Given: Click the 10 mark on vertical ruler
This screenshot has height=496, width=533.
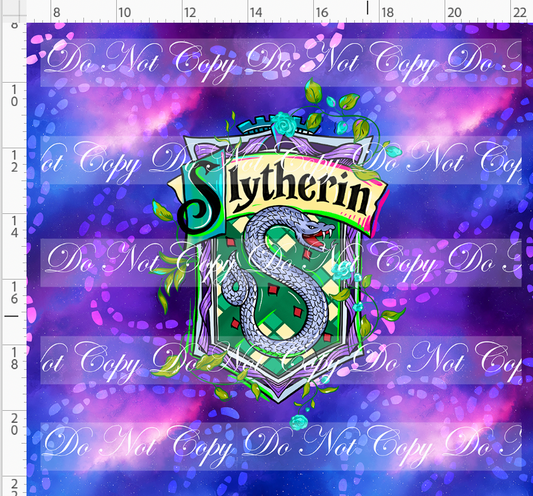Looking at the screenshot, I should point(14,96).
